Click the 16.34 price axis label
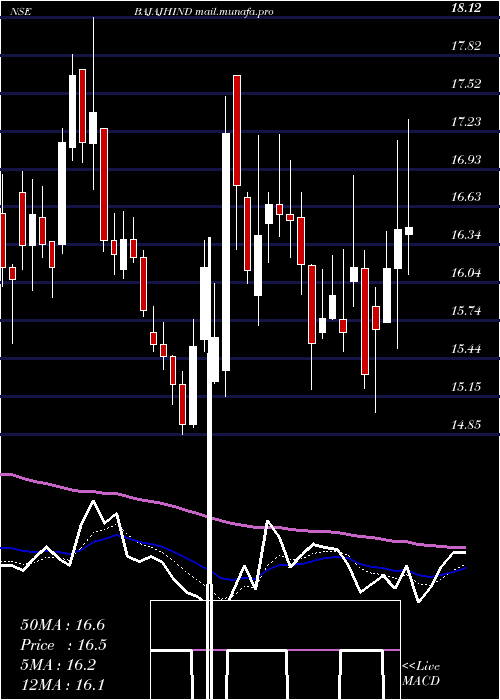 tap(466, 235)
